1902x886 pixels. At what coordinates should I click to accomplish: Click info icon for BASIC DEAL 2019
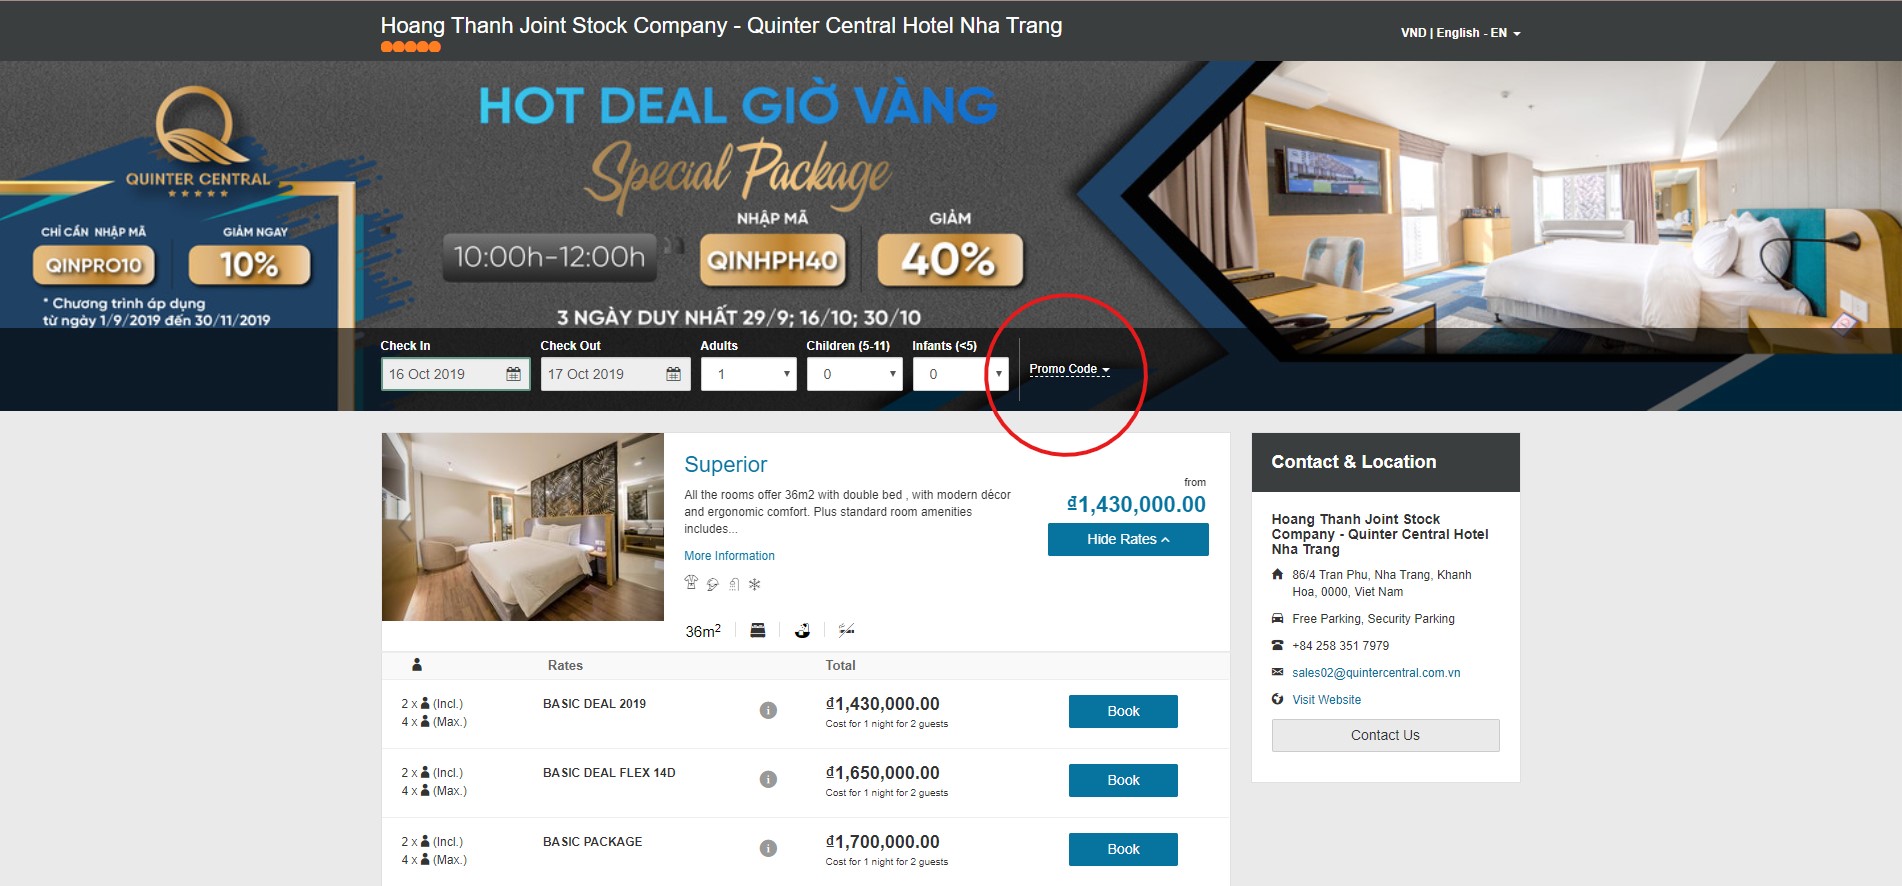pyautogui.click(x=768, y=710)
